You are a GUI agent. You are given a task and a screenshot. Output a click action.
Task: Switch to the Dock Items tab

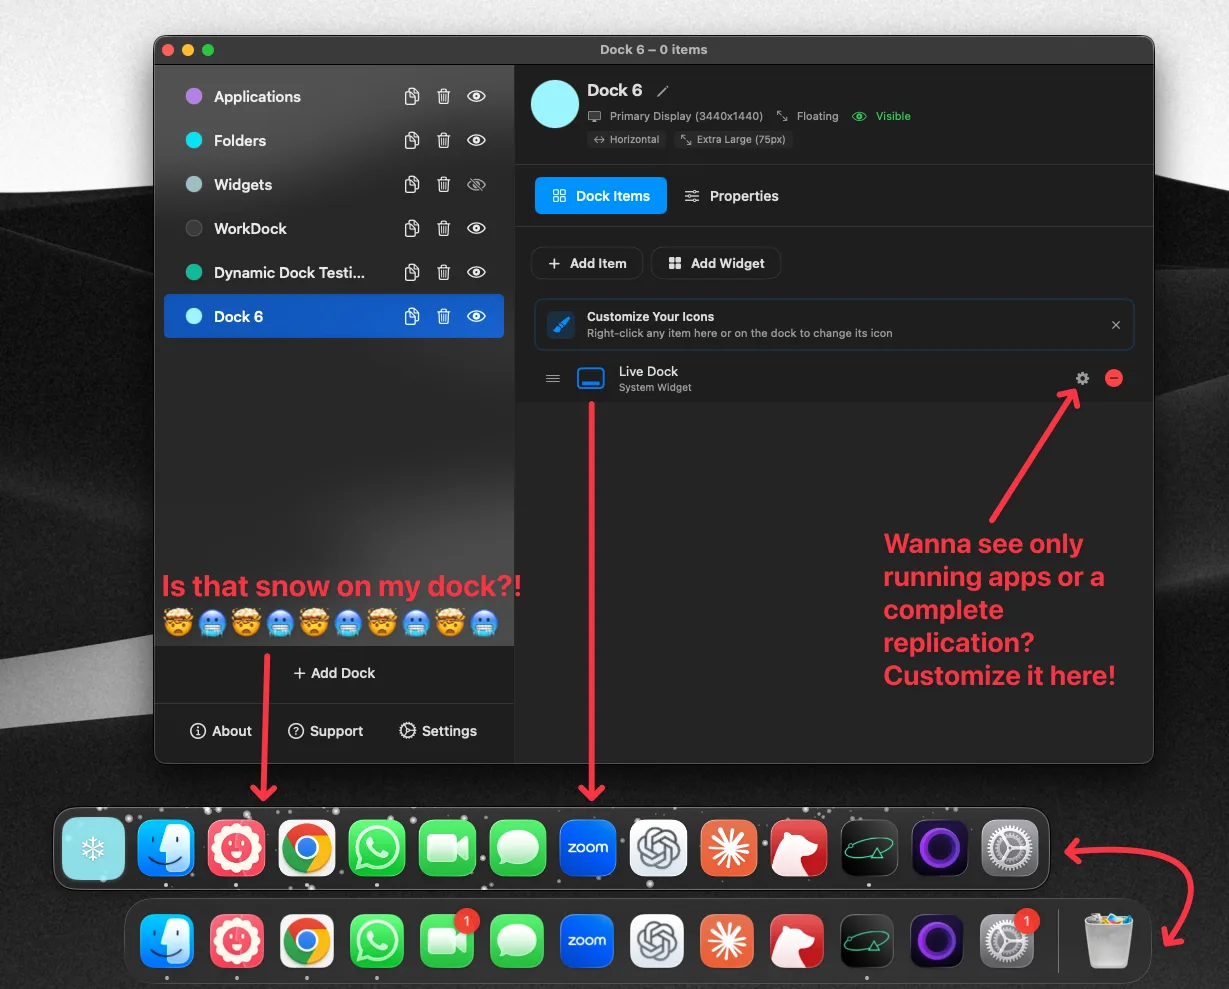[601, 196]
